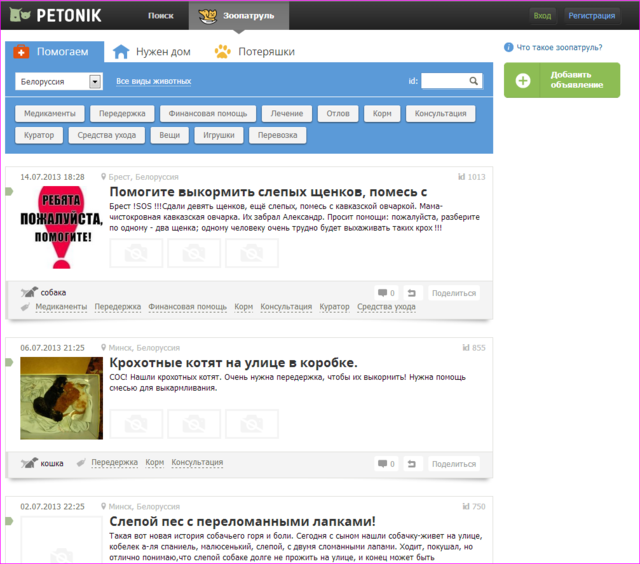Toggle the Медикаменты filter tag
Screen dimensions: 640x564
pos(49,114)
